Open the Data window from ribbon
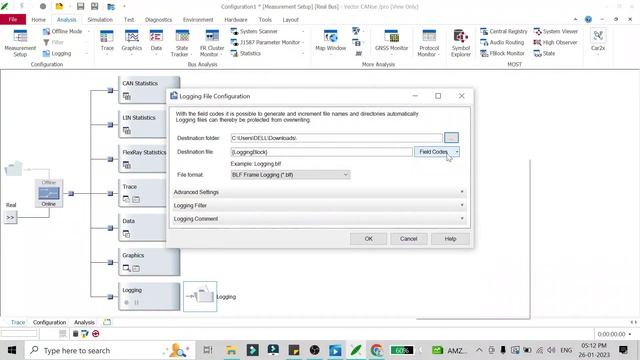 156,40
